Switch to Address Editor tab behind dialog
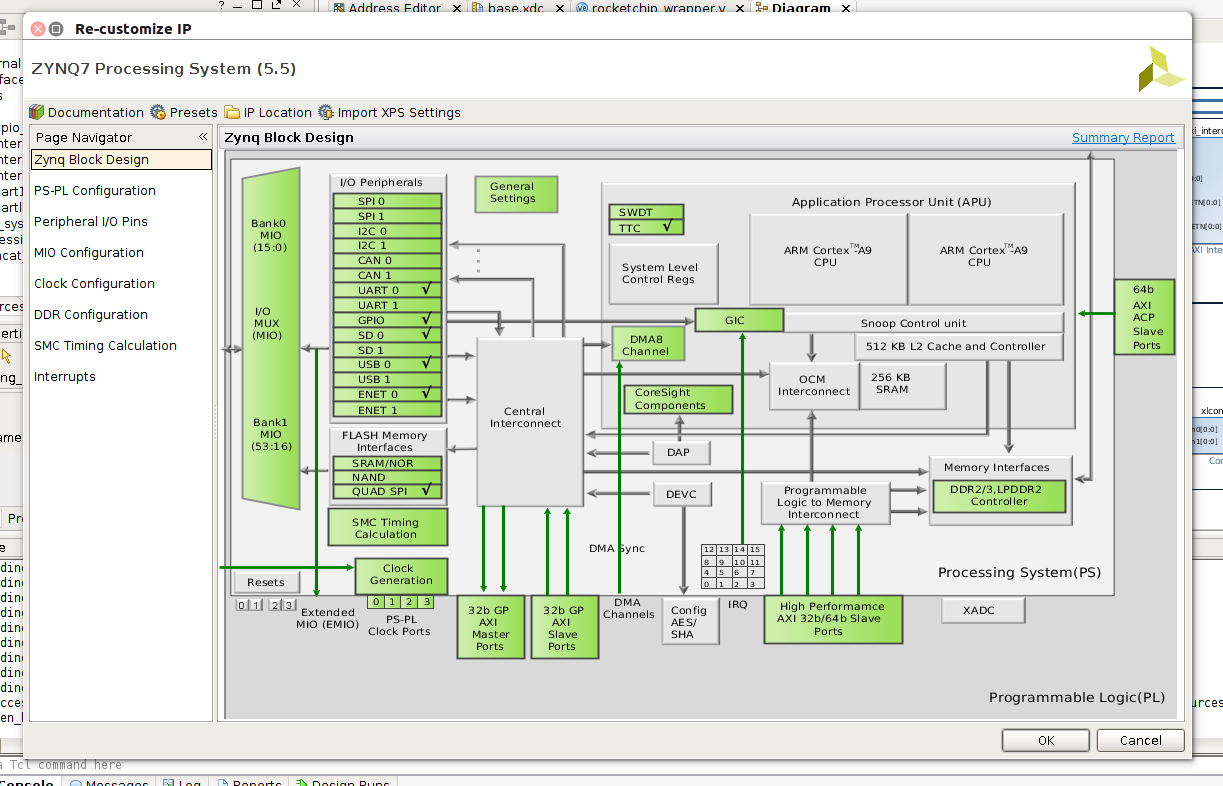1223x786 pixels. (393, 8)
